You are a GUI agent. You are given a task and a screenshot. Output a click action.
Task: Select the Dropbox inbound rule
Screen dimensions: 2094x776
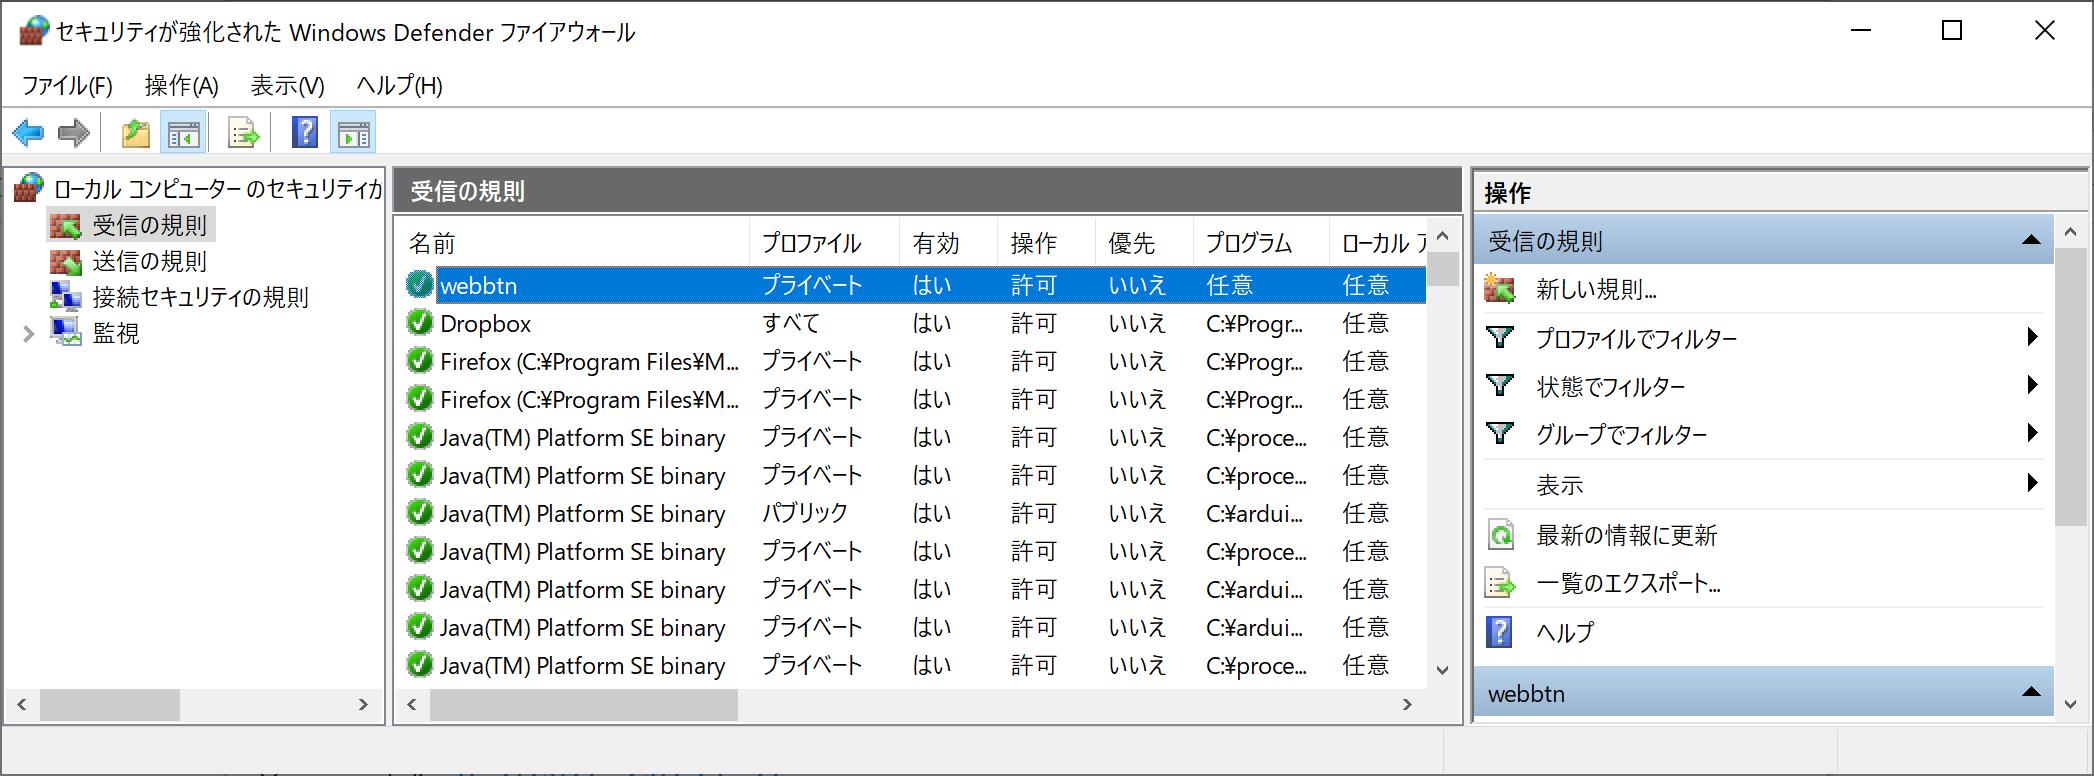pos(486,324)
